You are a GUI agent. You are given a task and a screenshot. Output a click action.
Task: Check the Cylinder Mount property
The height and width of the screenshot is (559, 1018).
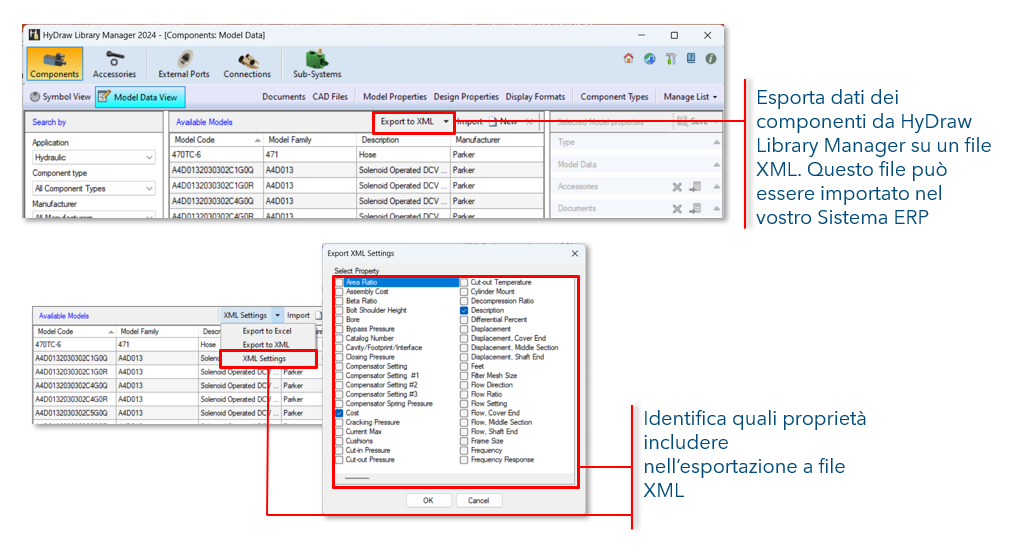(x=464, y=292)
